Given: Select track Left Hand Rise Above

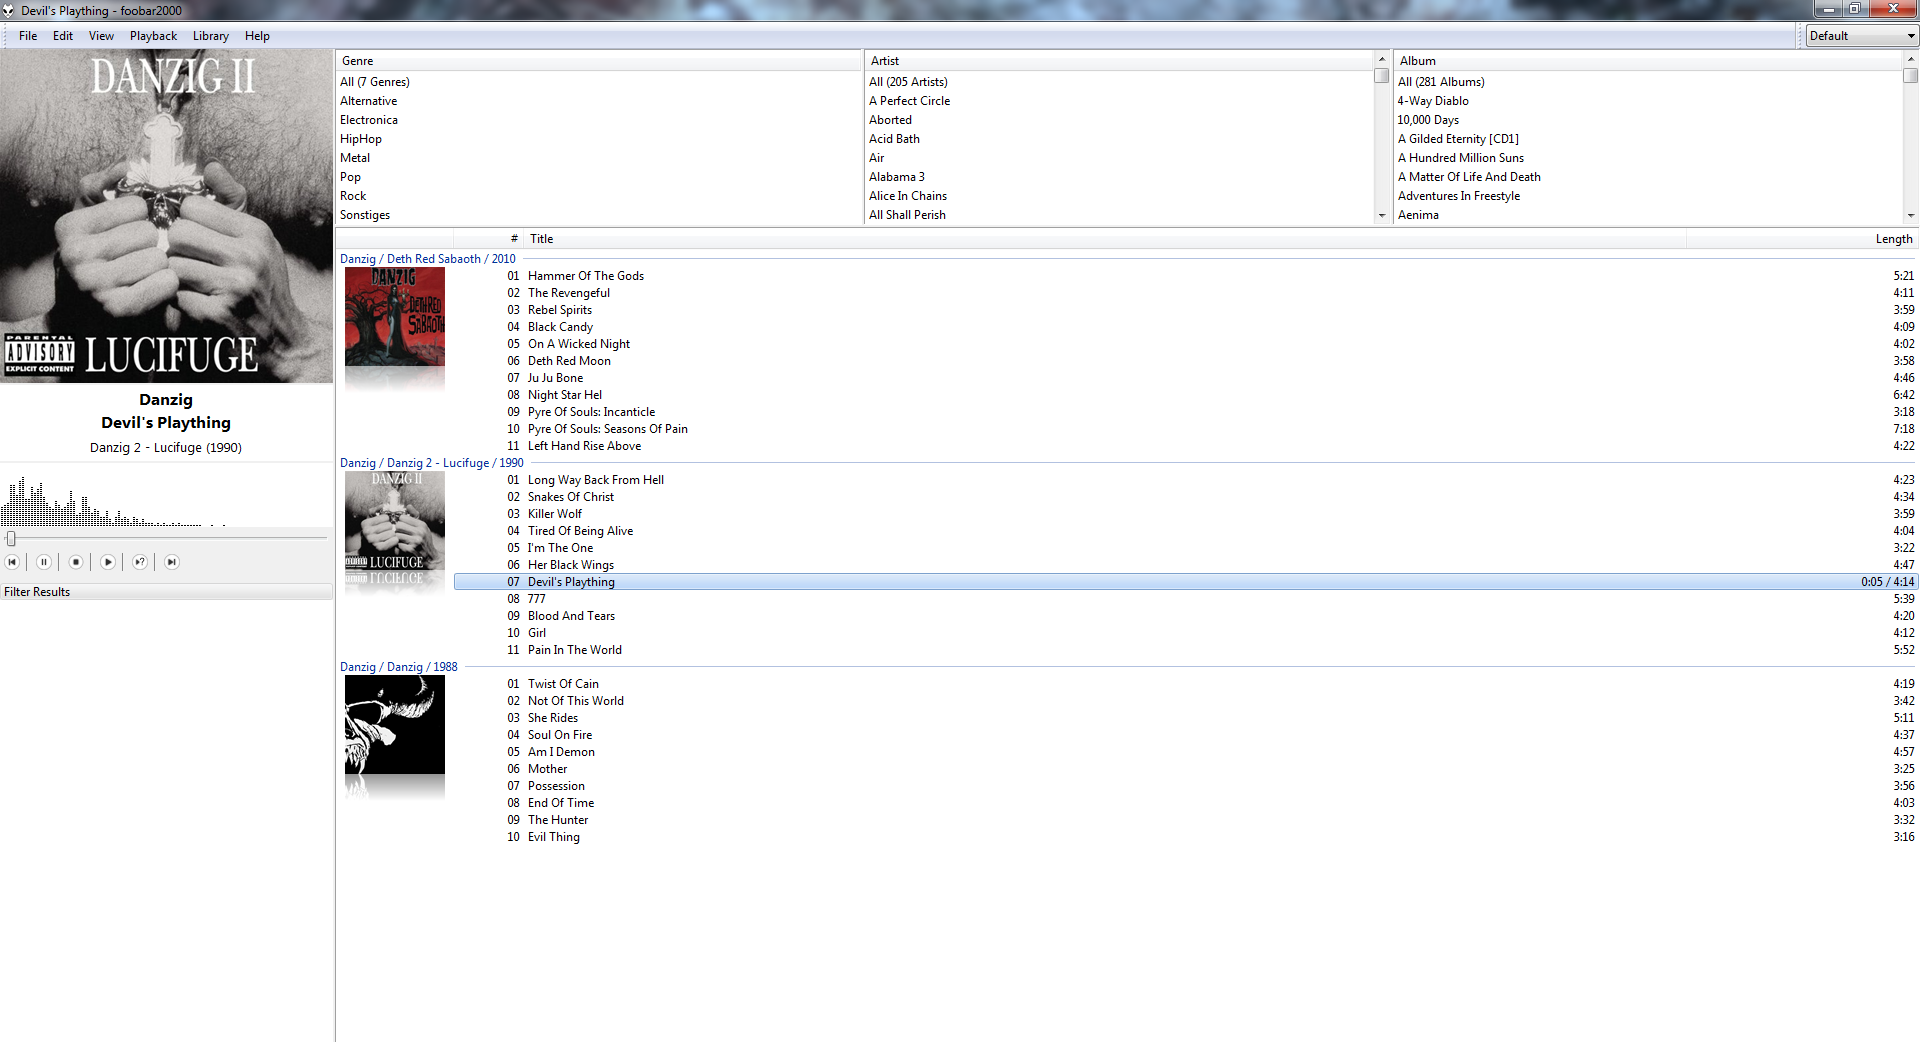Looking at the screenshot, I should click(x=1185, y=446).
